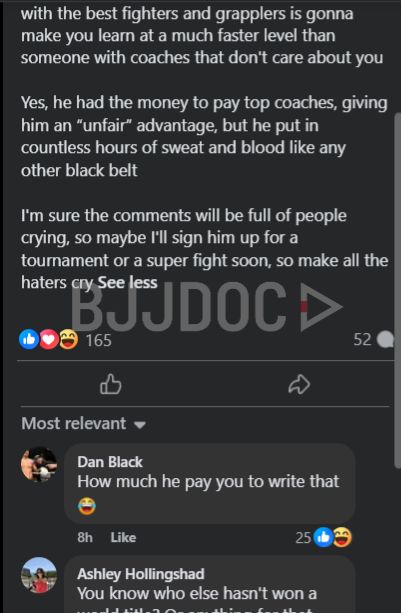Image resolution: width=401 pixels, height=613 pixels.
Task: Click the comment bubble icon beside 52
Action: (x=385, y=339)
